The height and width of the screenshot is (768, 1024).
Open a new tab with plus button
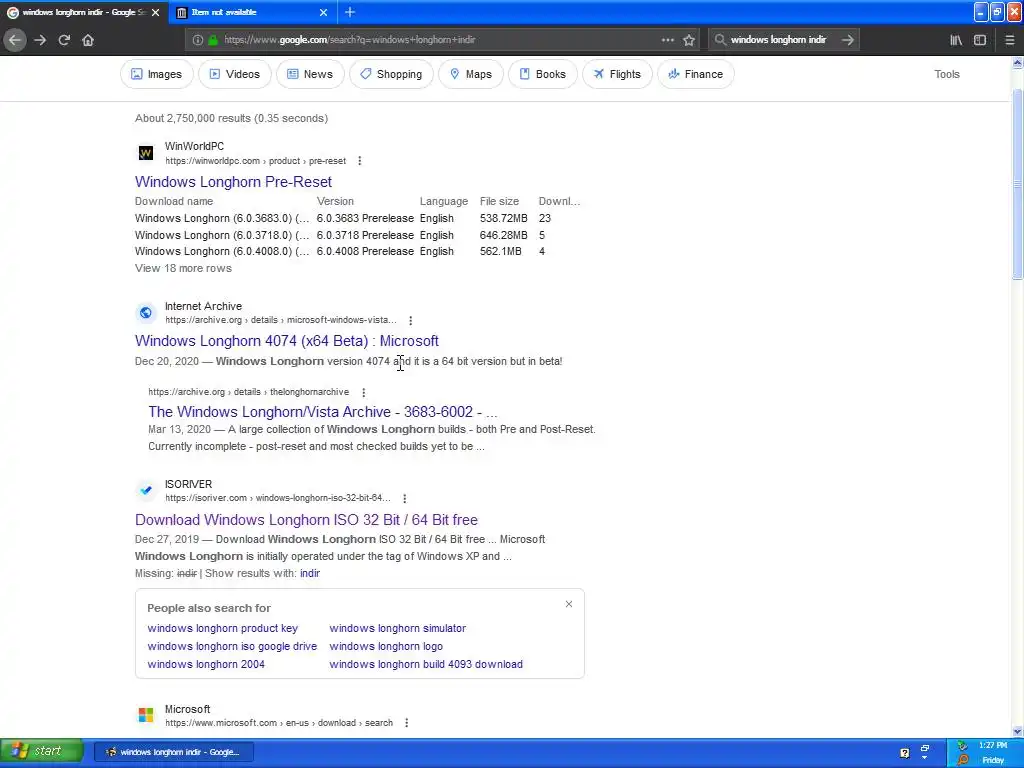pyautogui.click(x=350, y=12)
